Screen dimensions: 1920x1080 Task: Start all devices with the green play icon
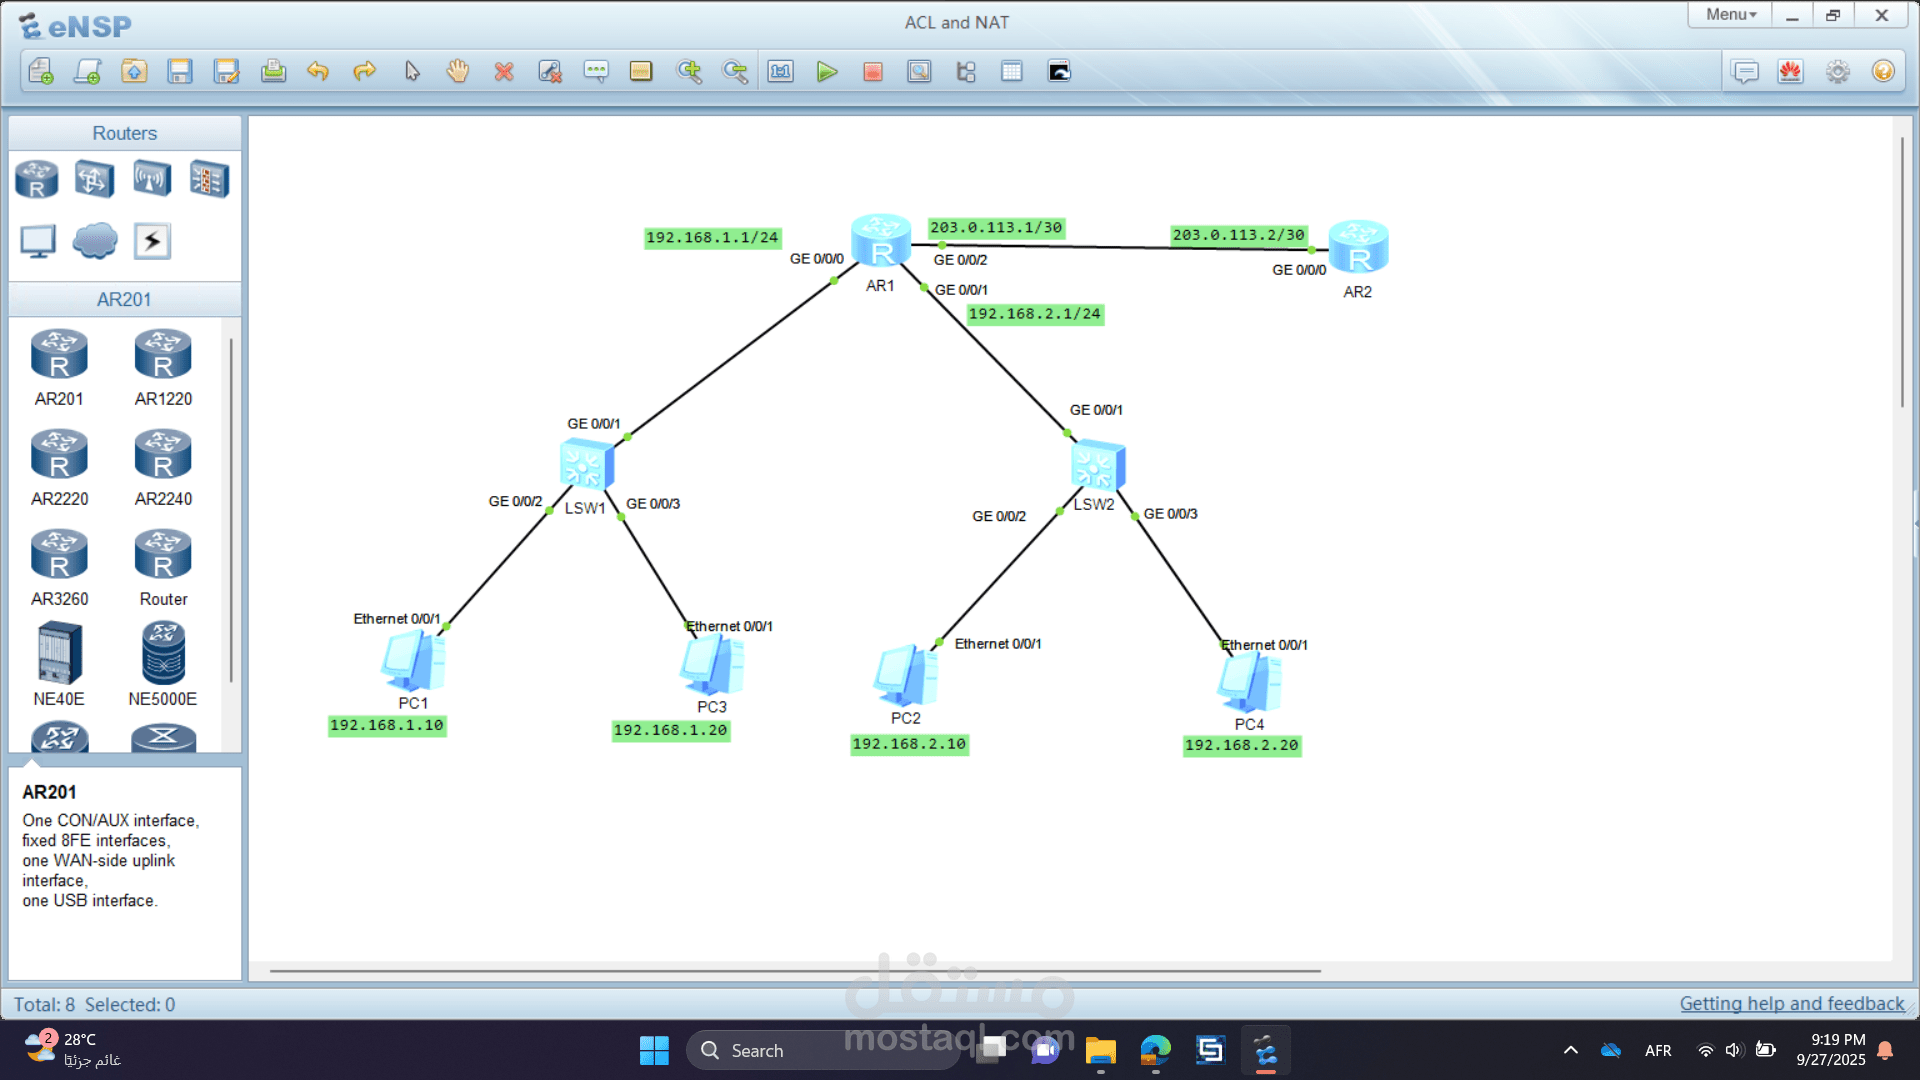[826, 71]
